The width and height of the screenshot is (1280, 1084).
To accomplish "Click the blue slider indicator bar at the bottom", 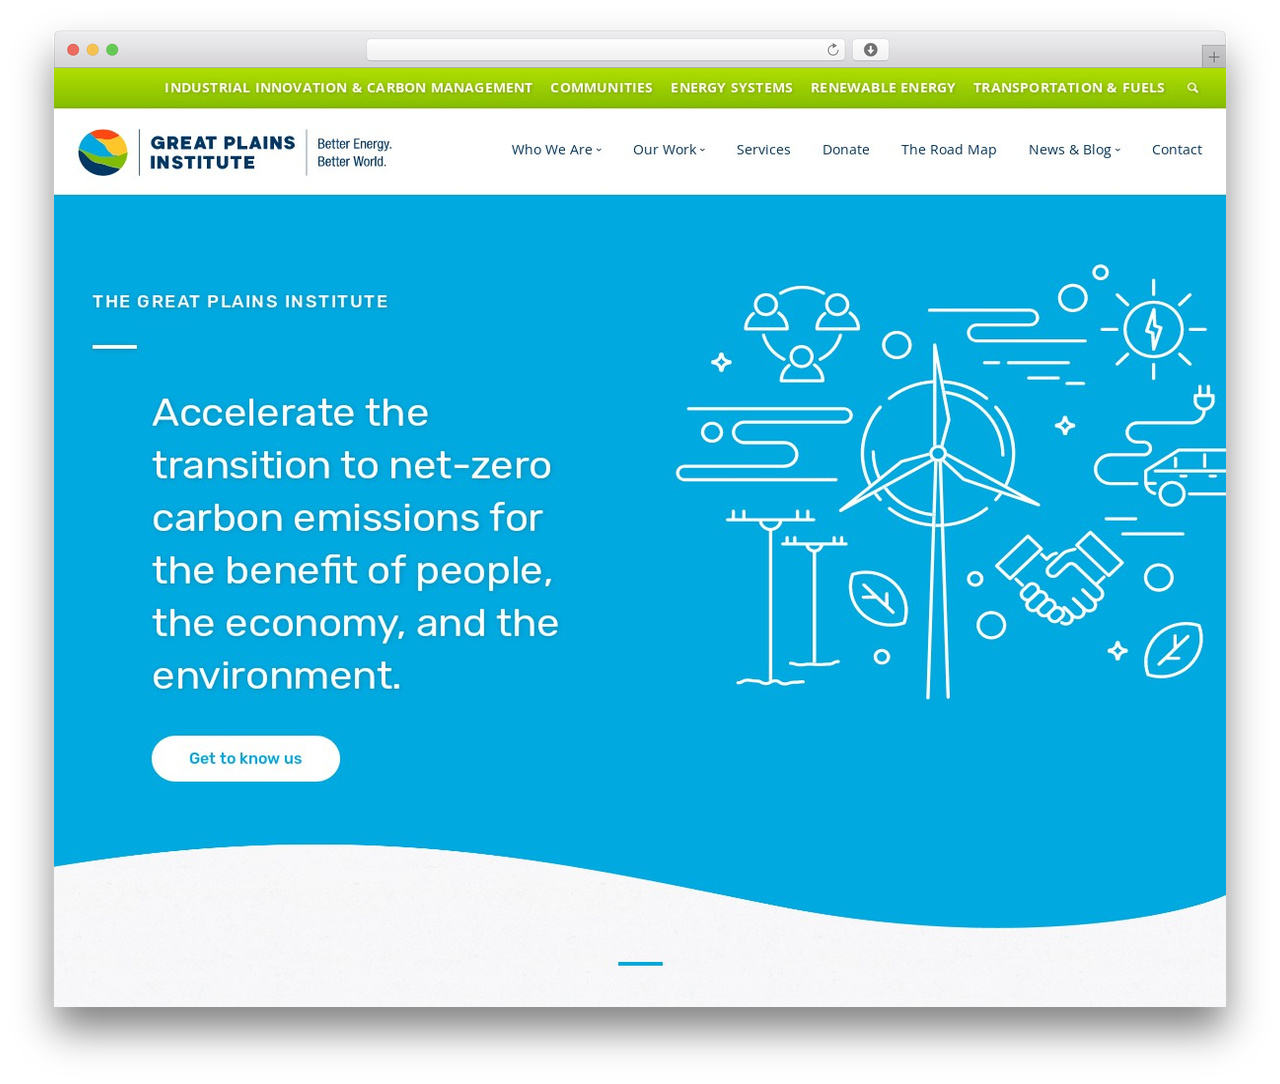I will tap(640, 964).
